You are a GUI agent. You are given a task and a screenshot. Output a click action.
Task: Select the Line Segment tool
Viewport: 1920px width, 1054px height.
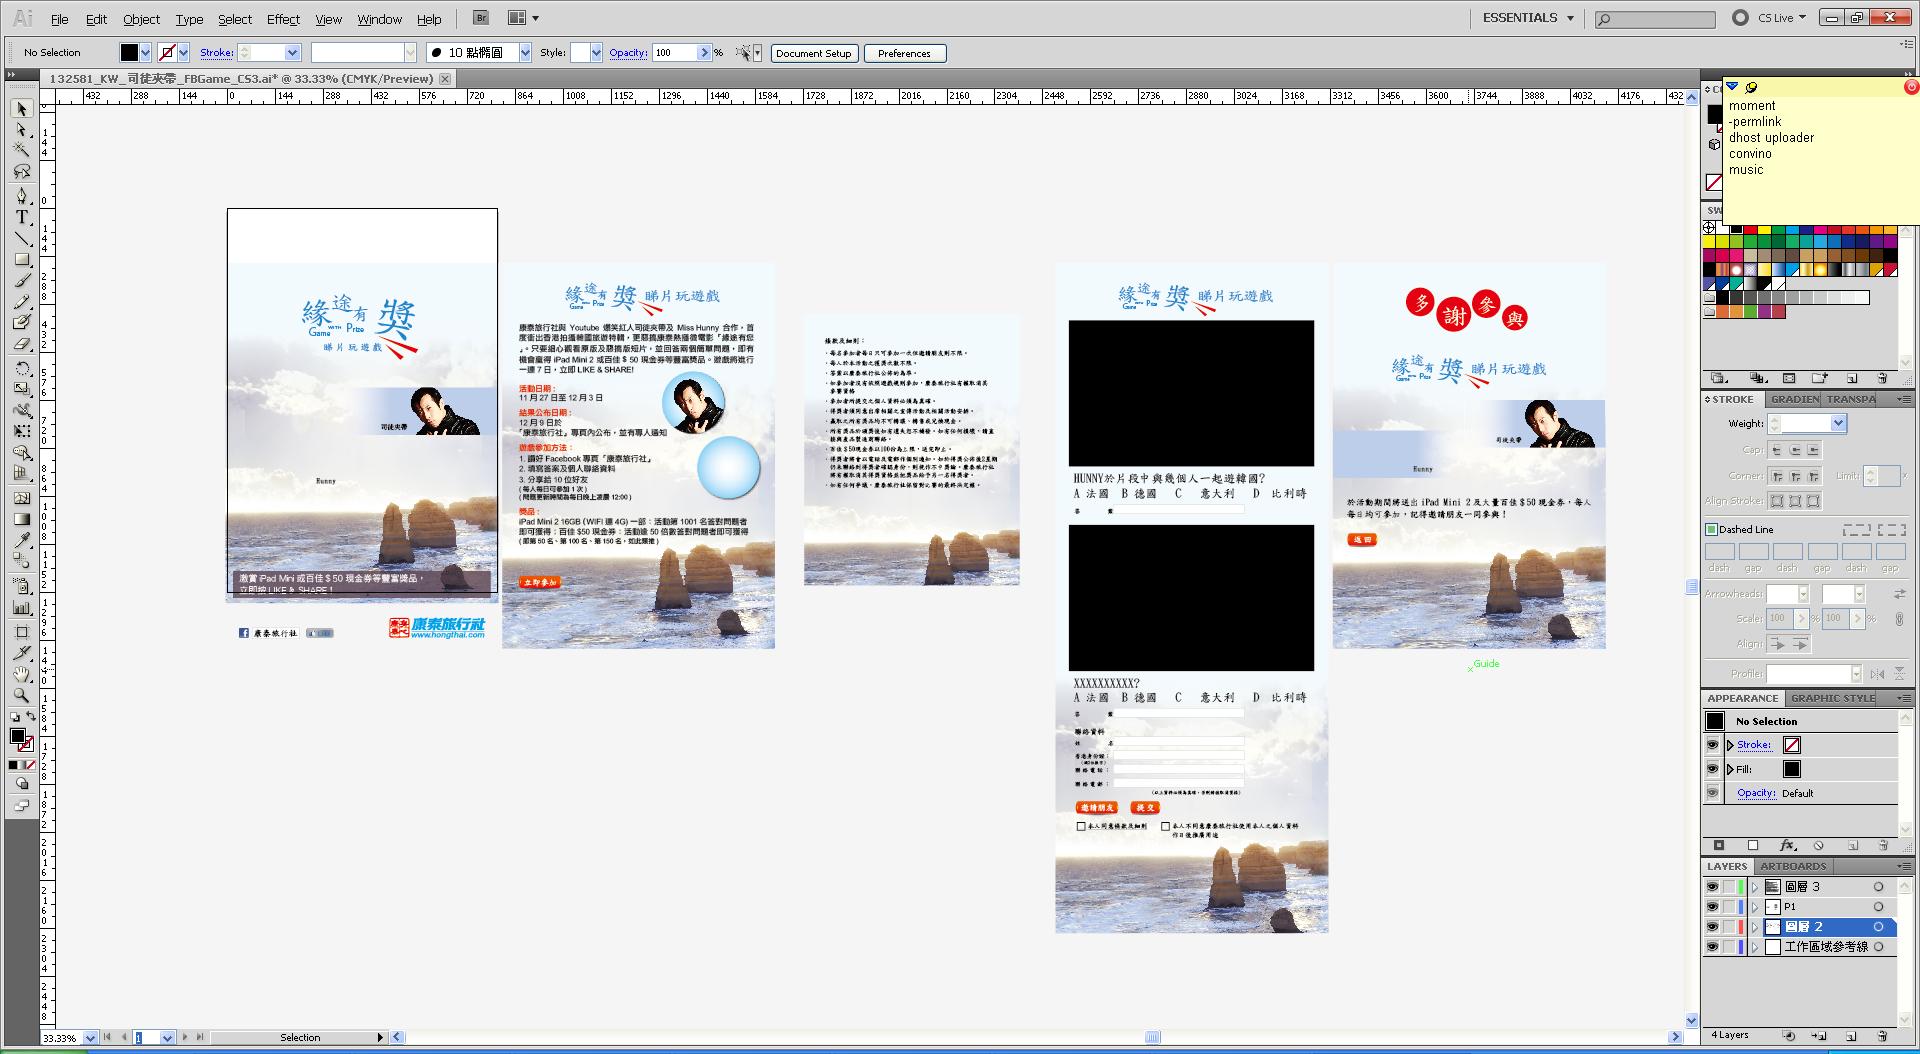click(x=22, y=238)
